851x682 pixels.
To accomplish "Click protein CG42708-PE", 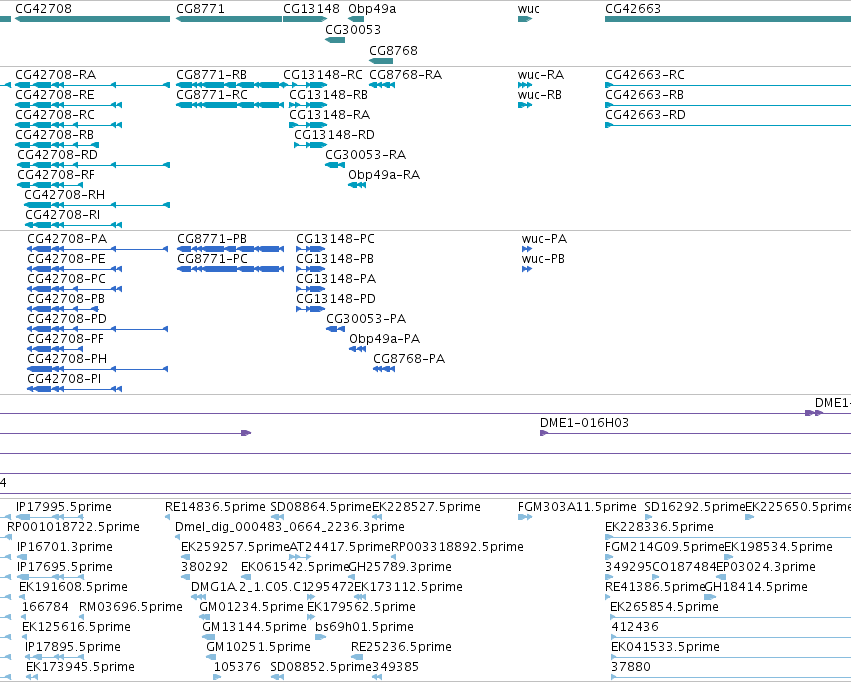I will (x=66, y=259).
